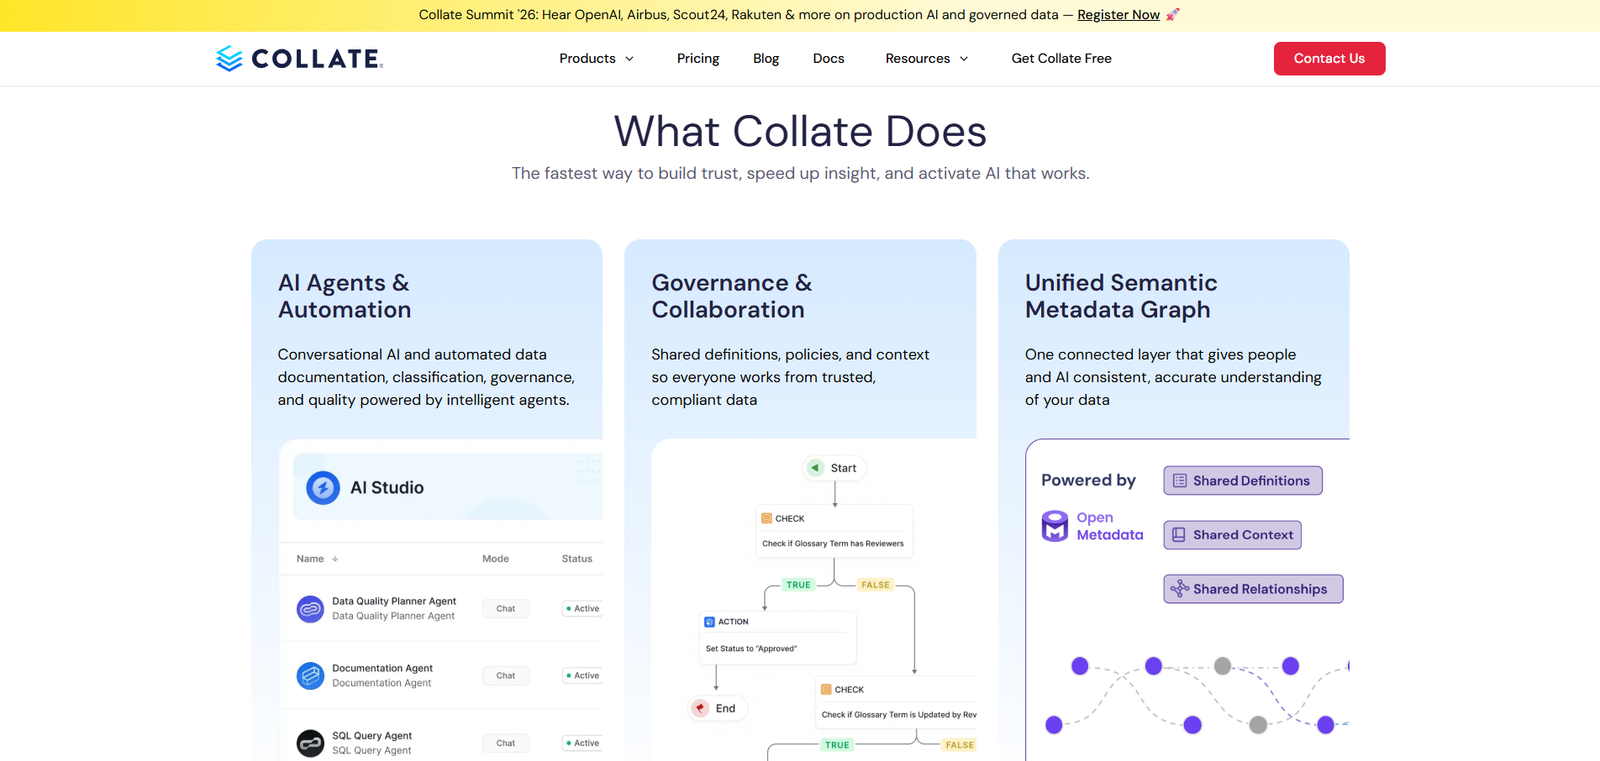The image size is (1600, 761).
Task: Click Active status of Data Quality Planner Agent
Action: coord(583,609)
